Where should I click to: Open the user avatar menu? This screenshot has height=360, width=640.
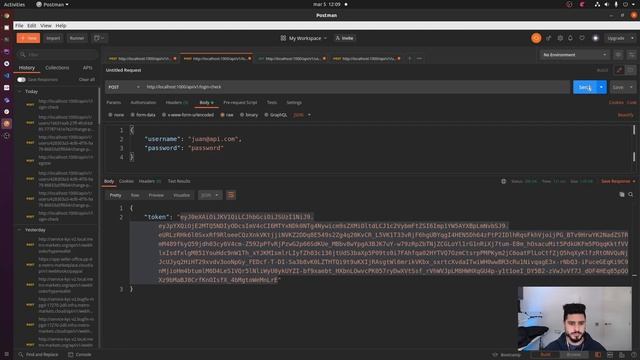click(x=596, y=38)
